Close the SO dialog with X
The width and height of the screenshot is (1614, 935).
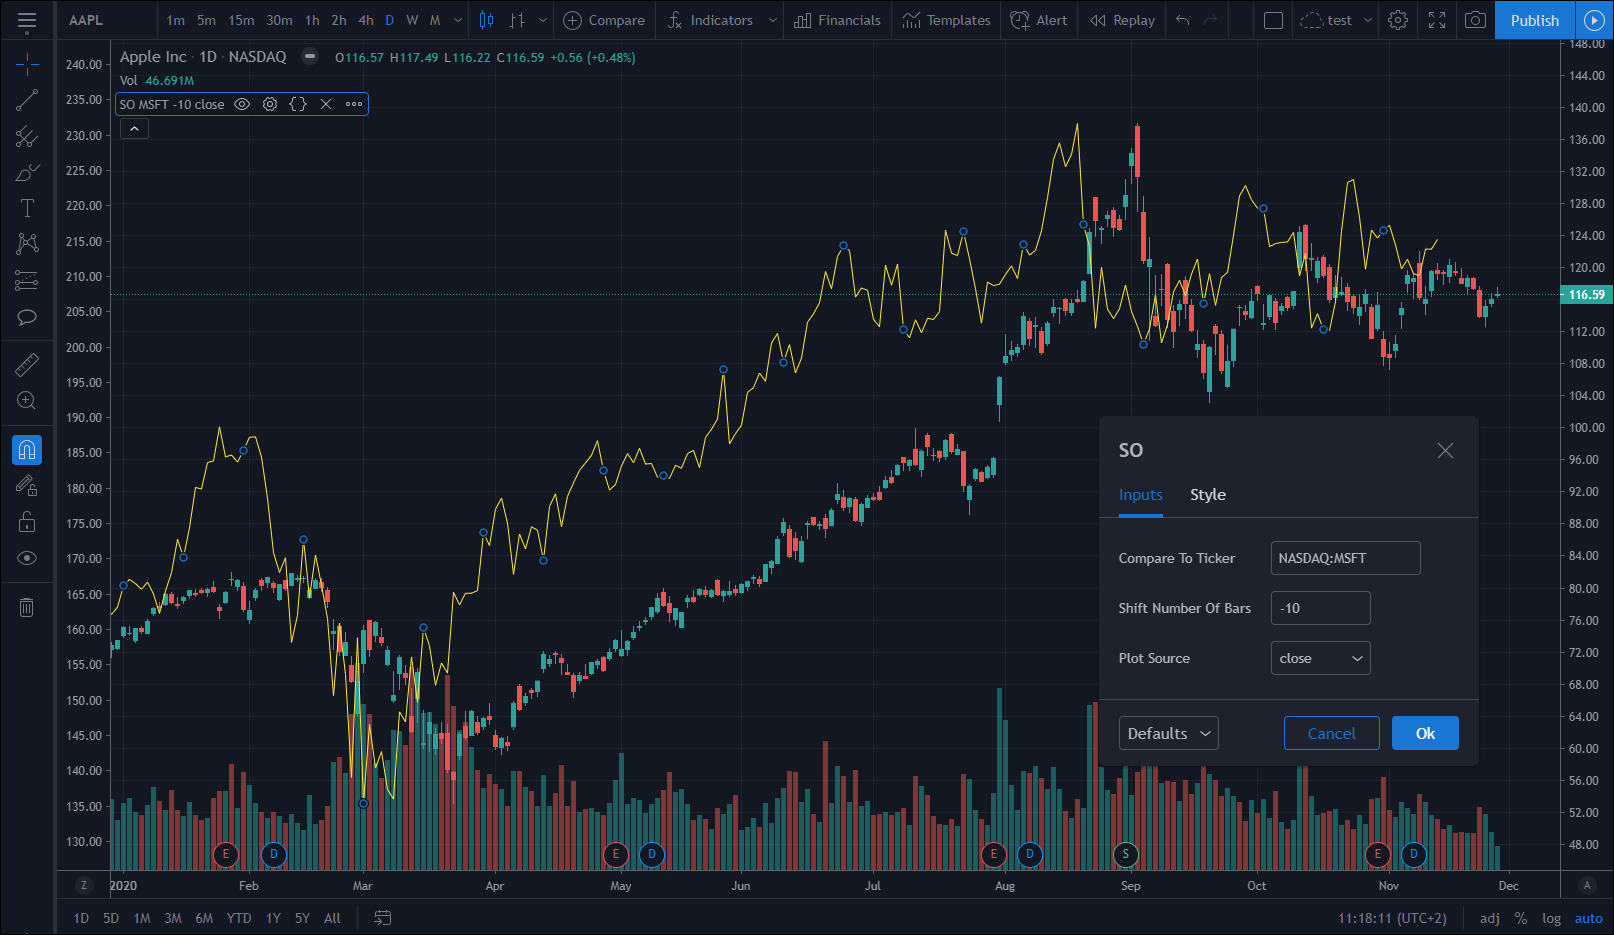pos(1445,451)
